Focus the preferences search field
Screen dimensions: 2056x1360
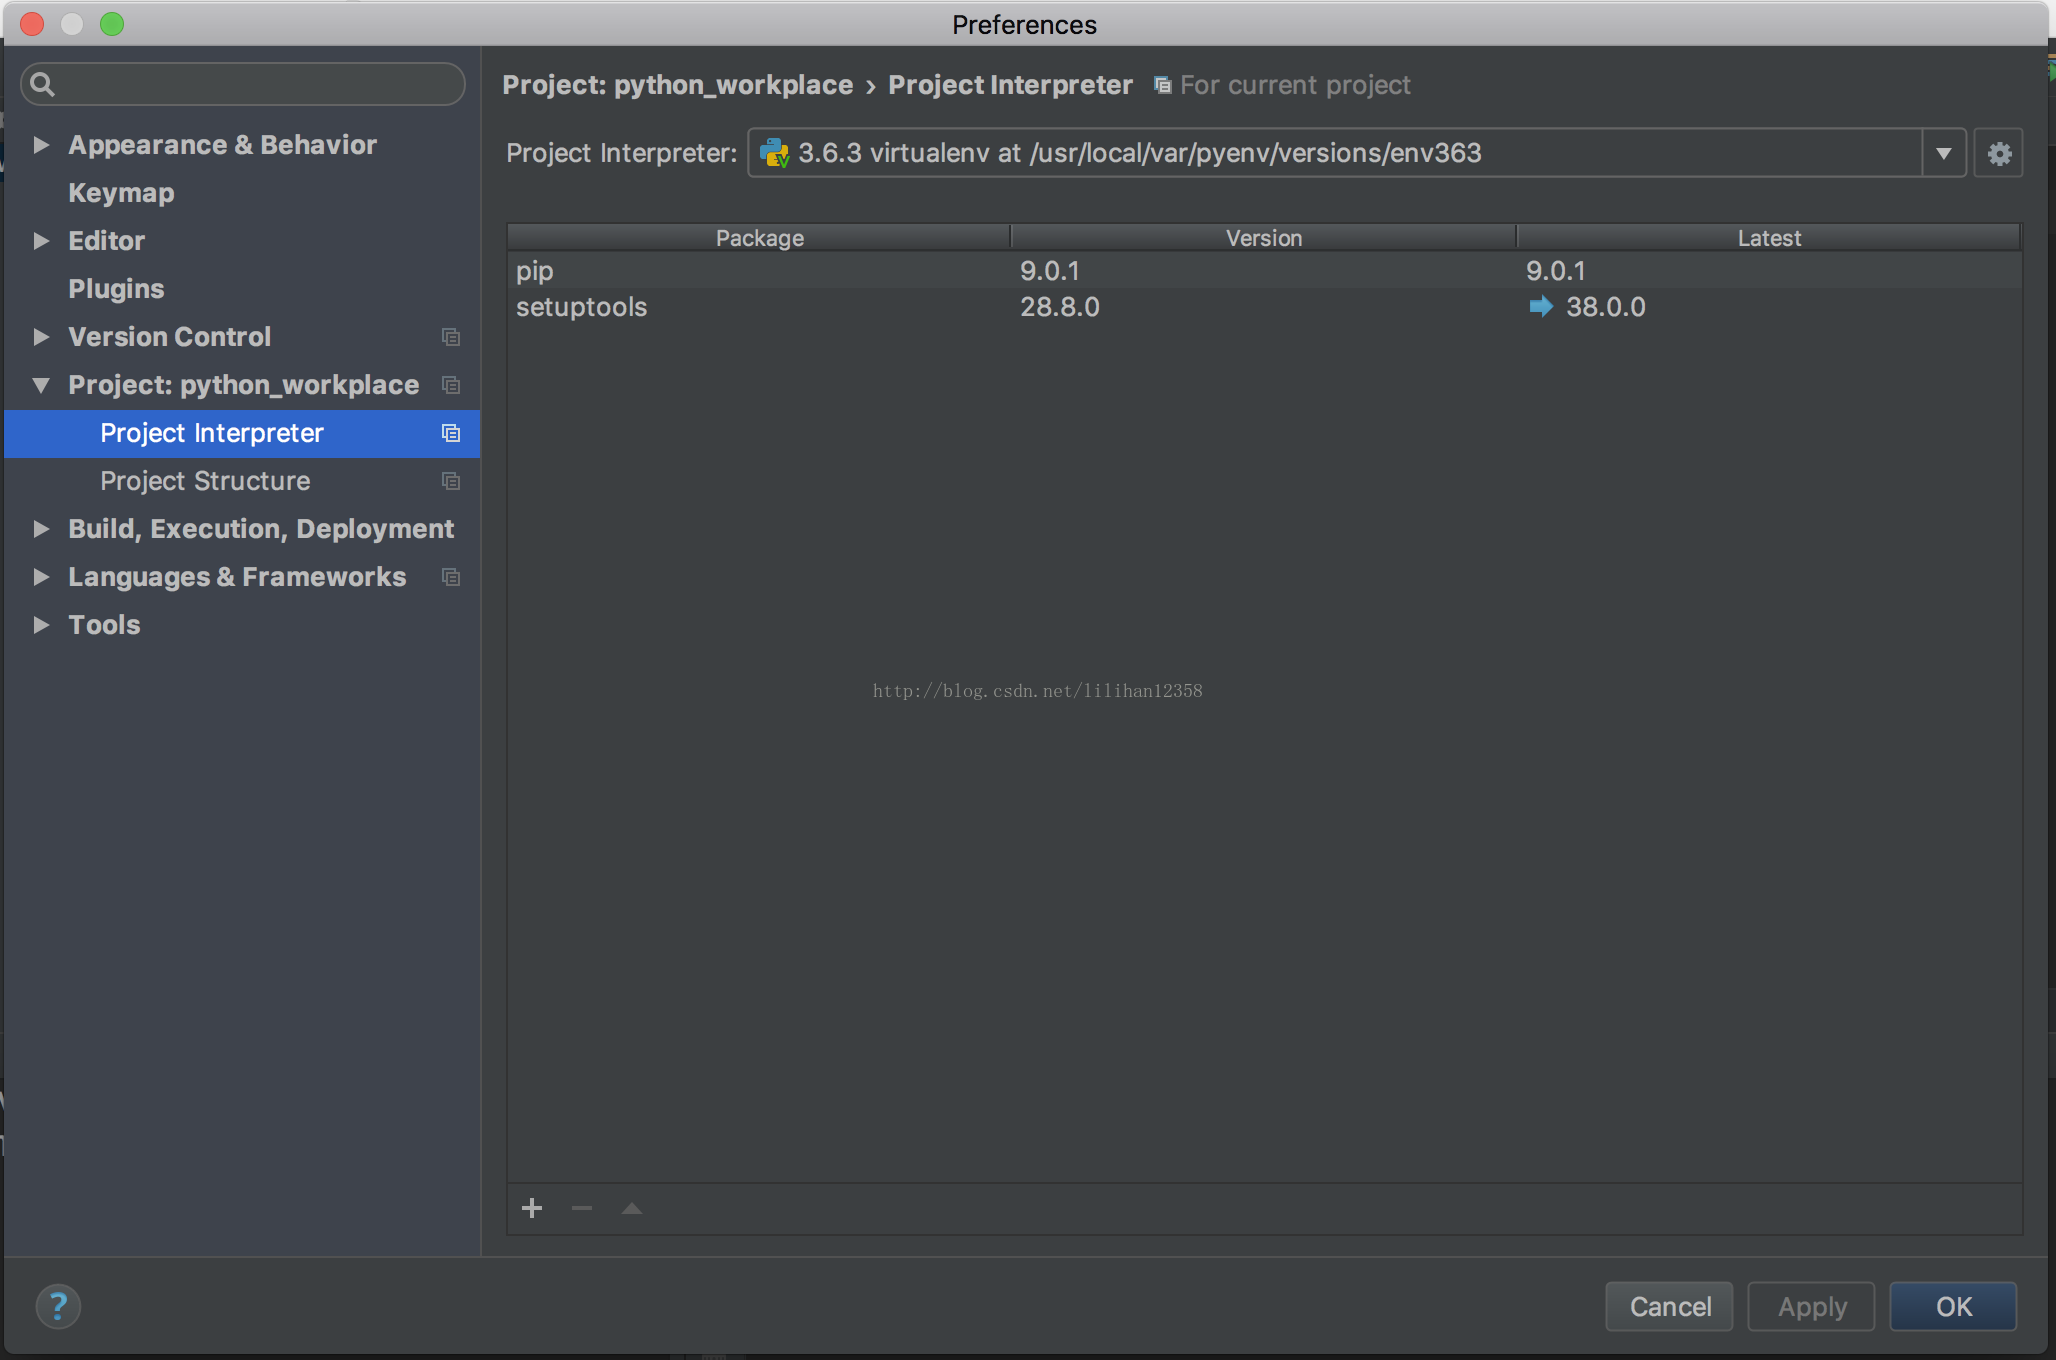243,84
